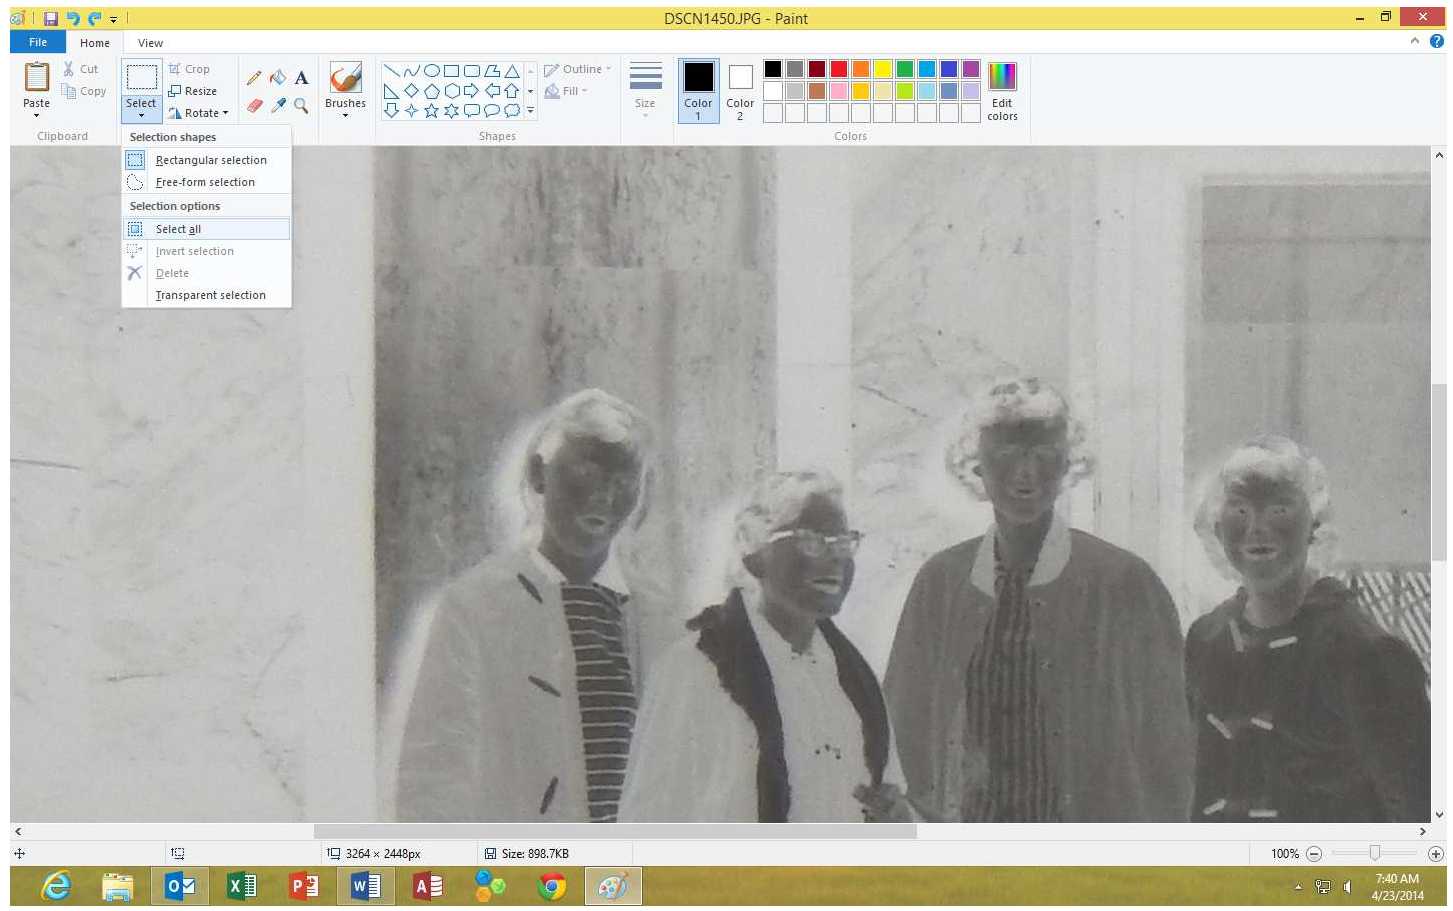Open the File menu
Image resolution: width=1453 pixels, height=911 pixels.
pyautogui.click(x=38, y=42)
